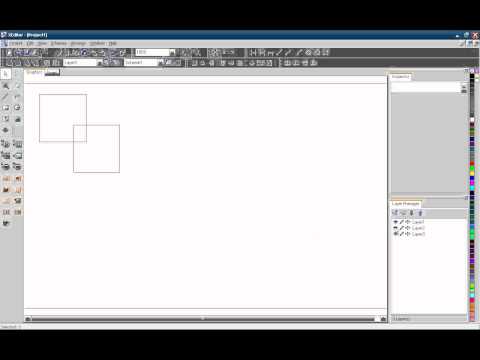The image size is (480, 360).
Task: Switch to the second drawing document tab
Action: 52,72
